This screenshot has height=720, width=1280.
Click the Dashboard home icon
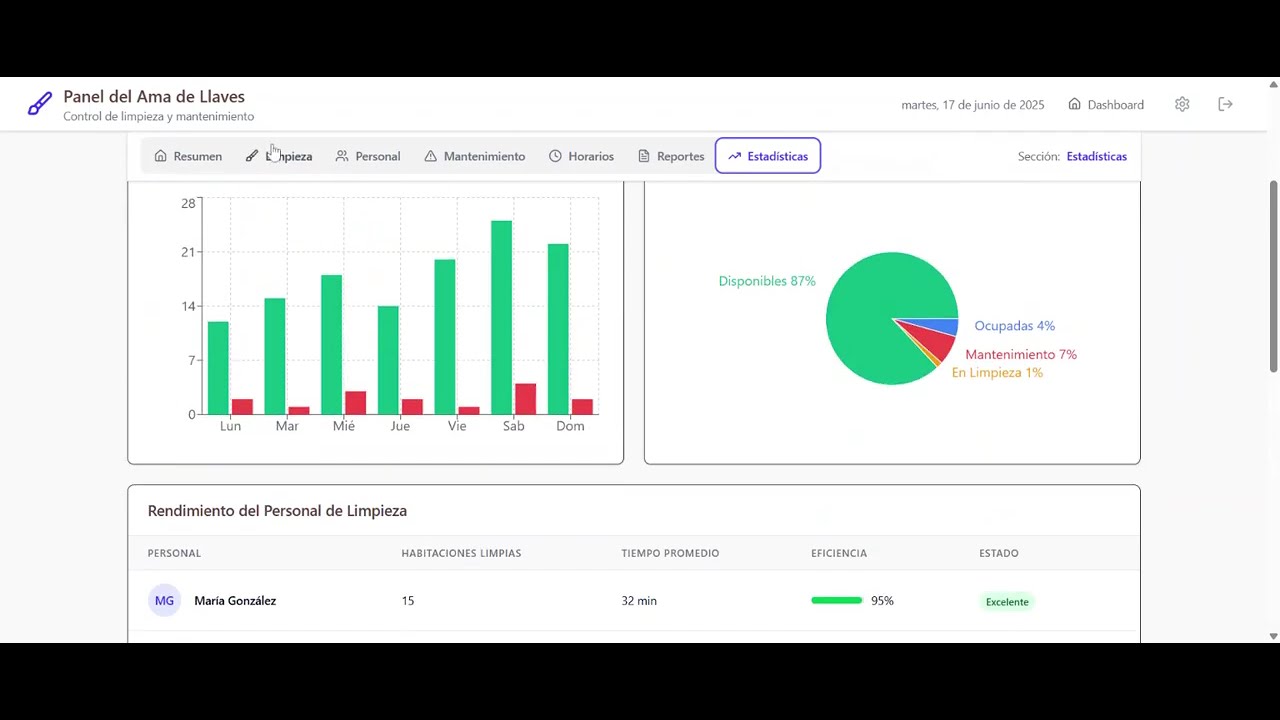click(1074, 104)
